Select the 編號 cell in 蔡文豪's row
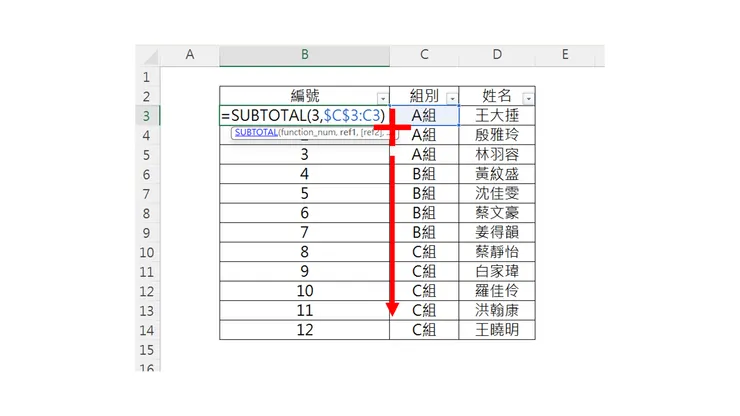This screenshot has width=740, height=416. tap(304, 213)
